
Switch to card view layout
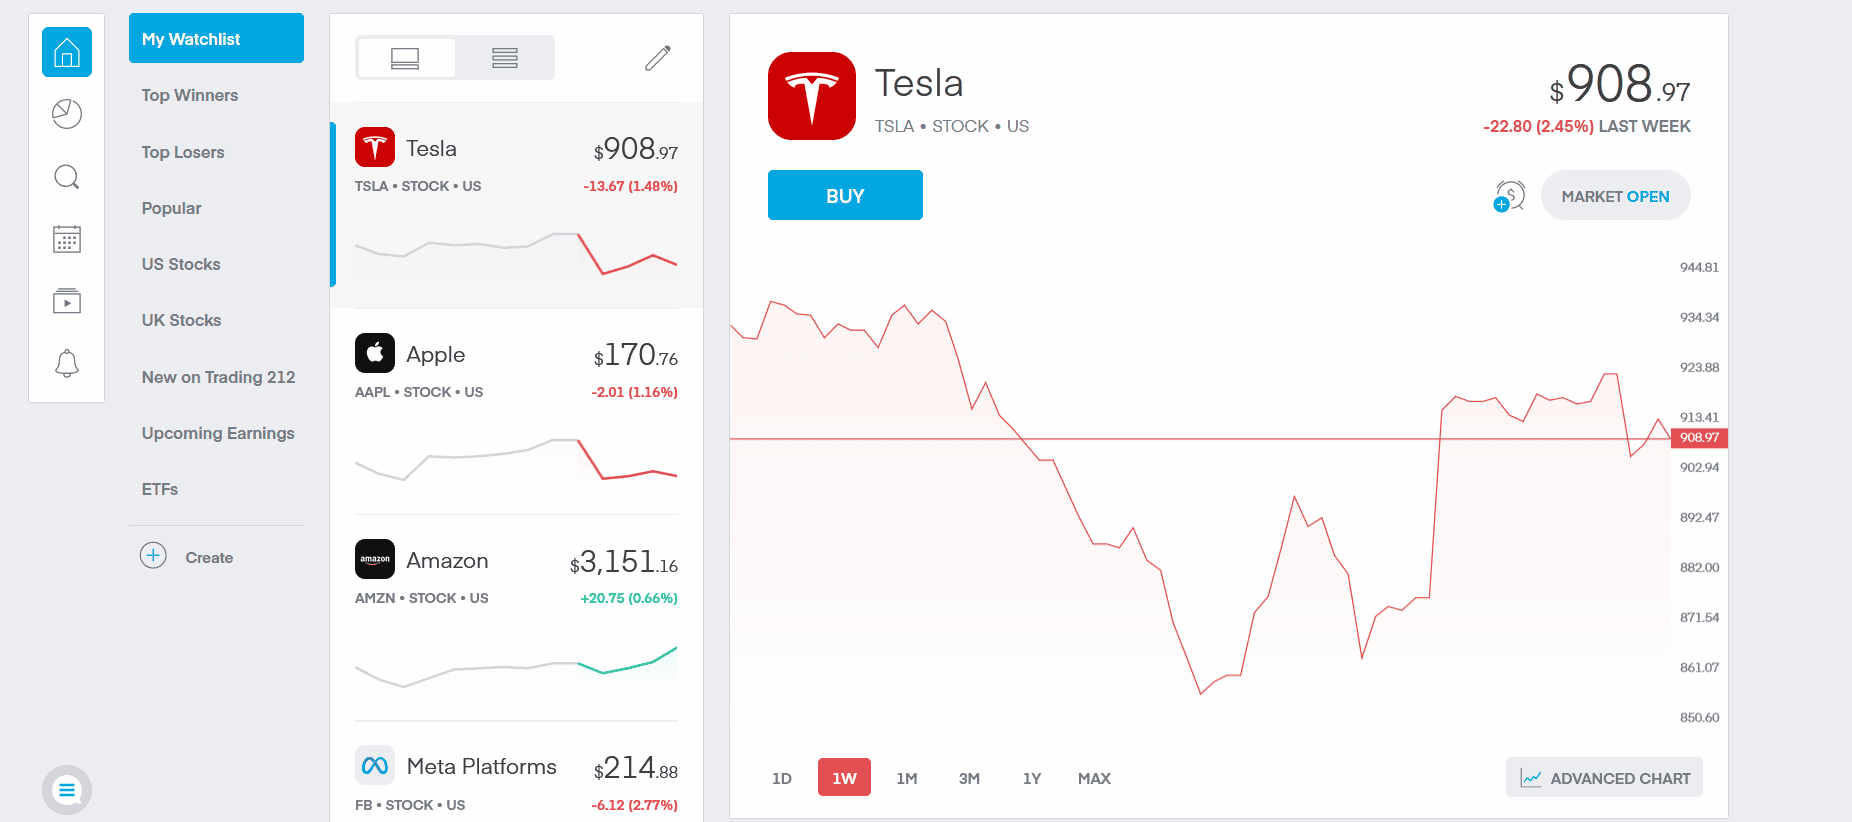(405, 58)
